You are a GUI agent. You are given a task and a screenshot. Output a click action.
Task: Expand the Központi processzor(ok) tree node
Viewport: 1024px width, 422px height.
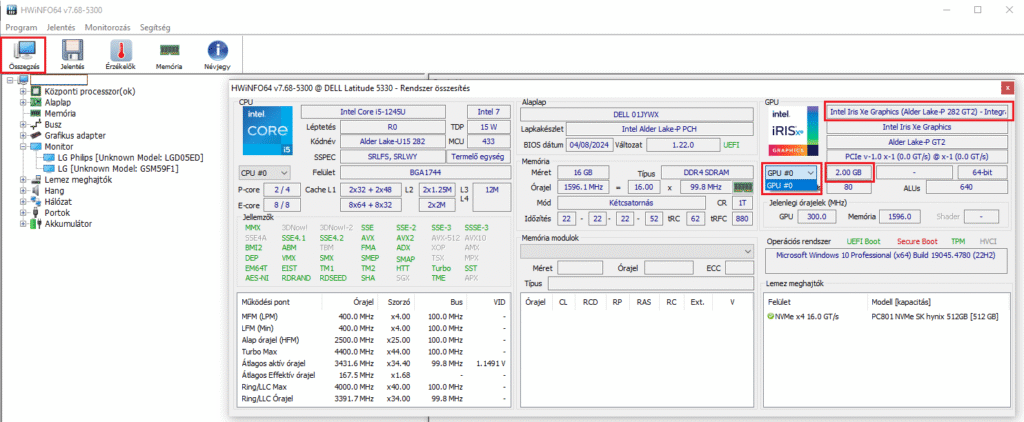click(23, 91)
